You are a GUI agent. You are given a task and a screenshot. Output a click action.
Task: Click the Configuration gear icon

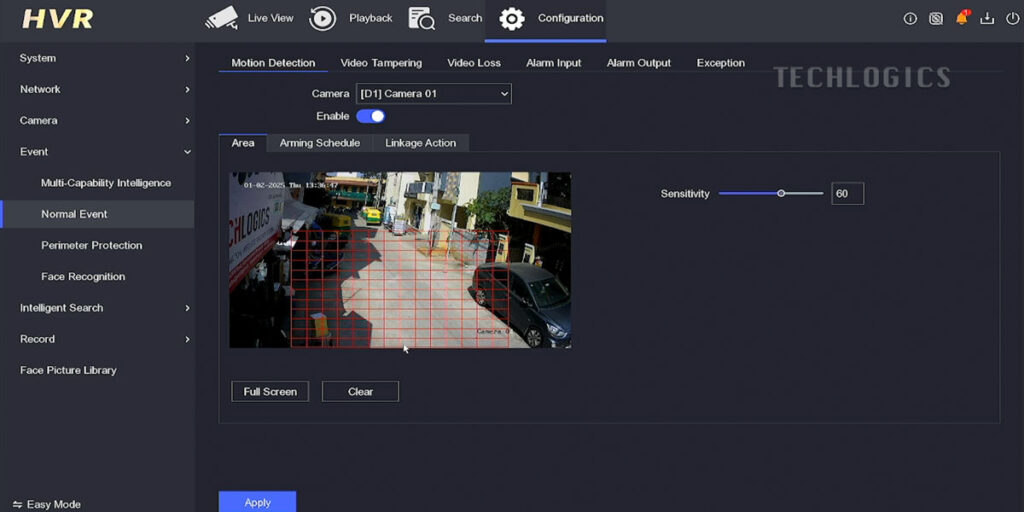point(512,18)
